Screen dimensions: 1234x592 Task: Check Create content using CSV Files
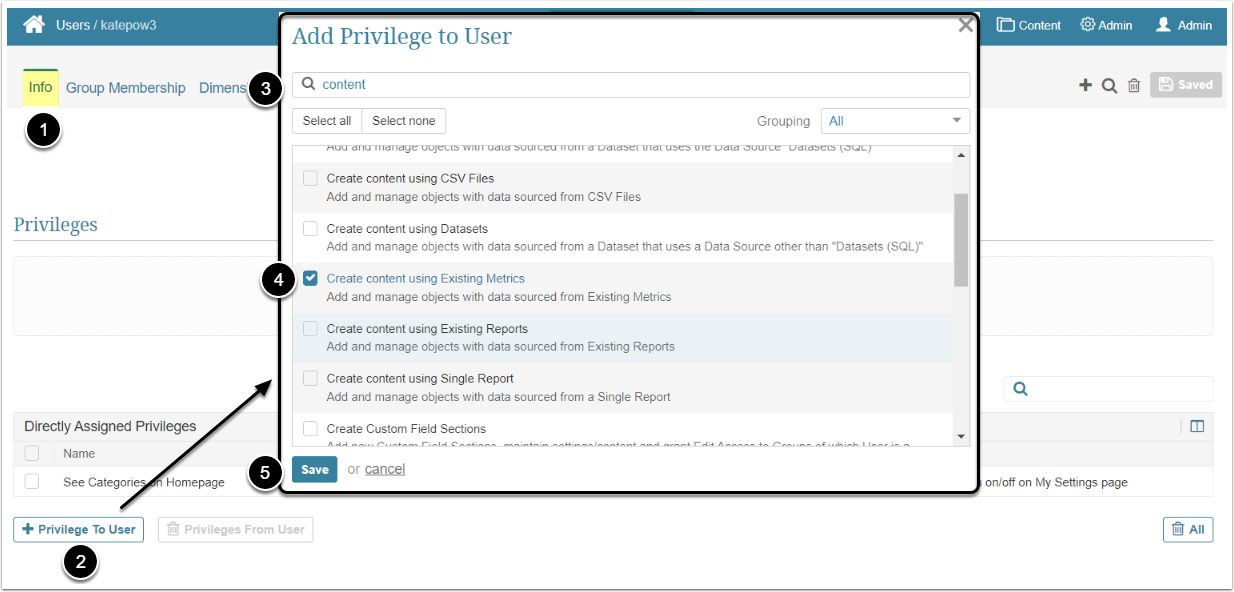point(310,178)
